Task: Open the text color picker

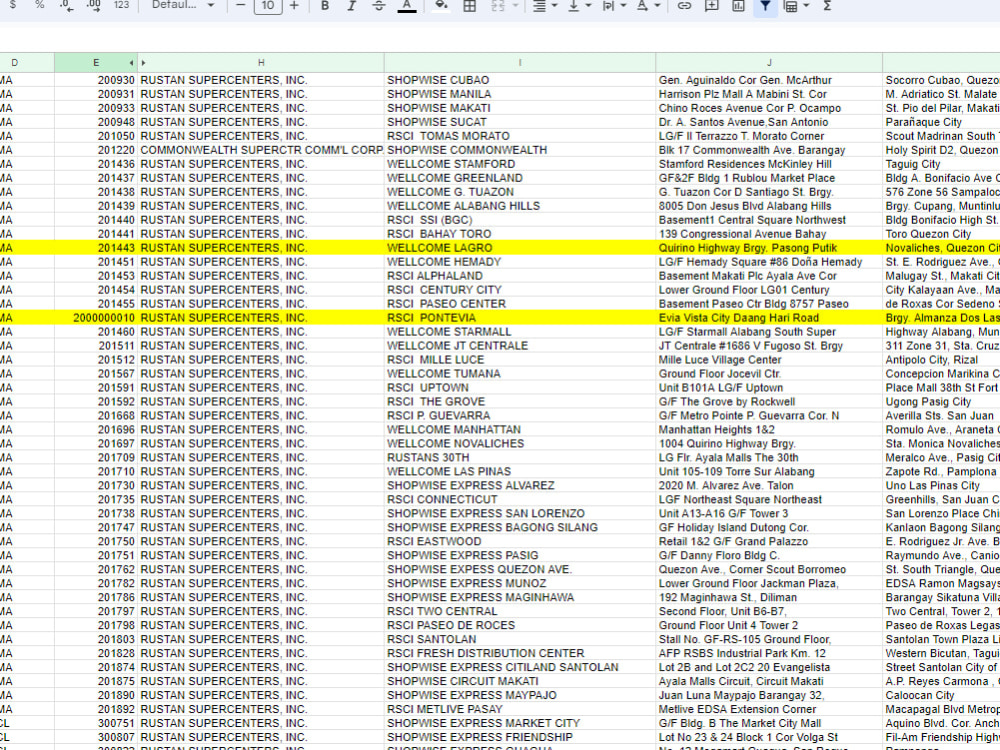Action: (407, 6)
